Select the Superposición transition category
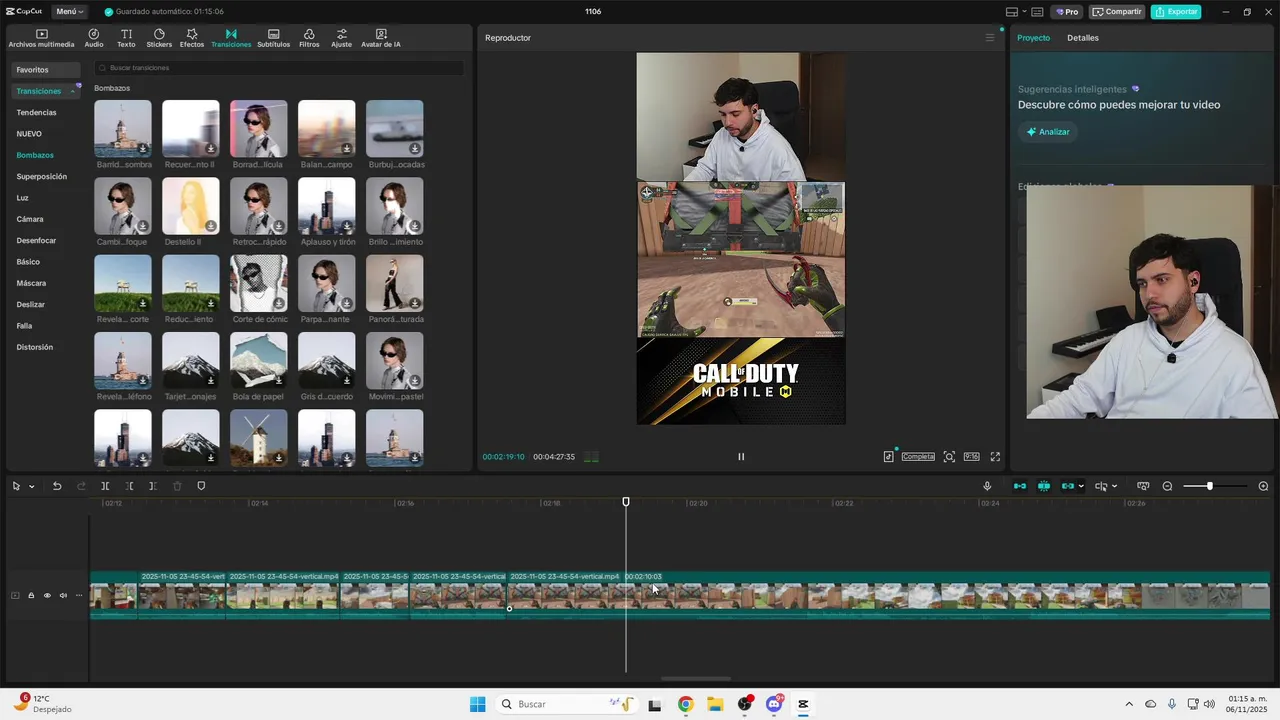This screenshot has height=720, width=1280. point(41,176)
